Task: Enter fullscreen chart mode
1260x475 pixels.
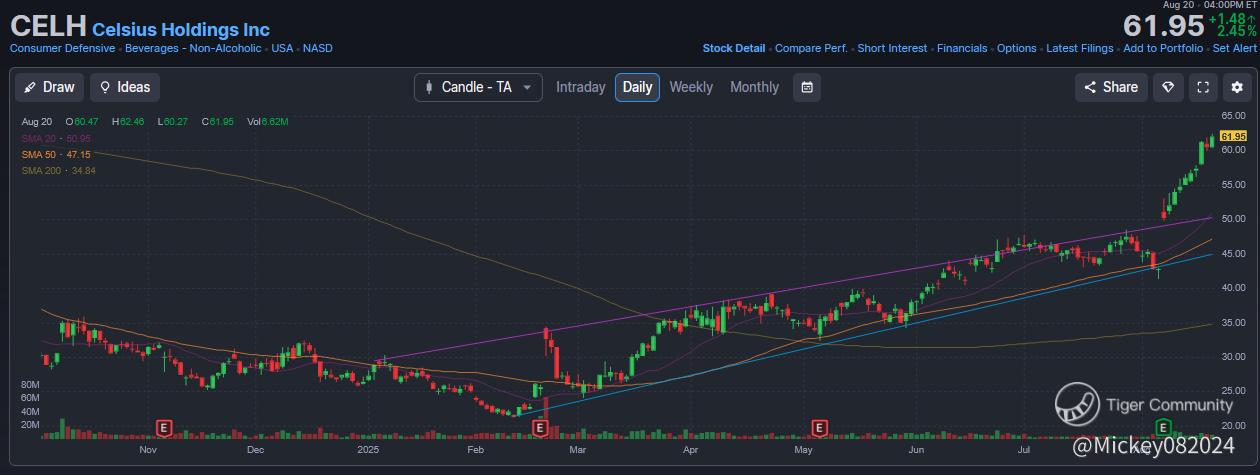Action: (1204, 87)
